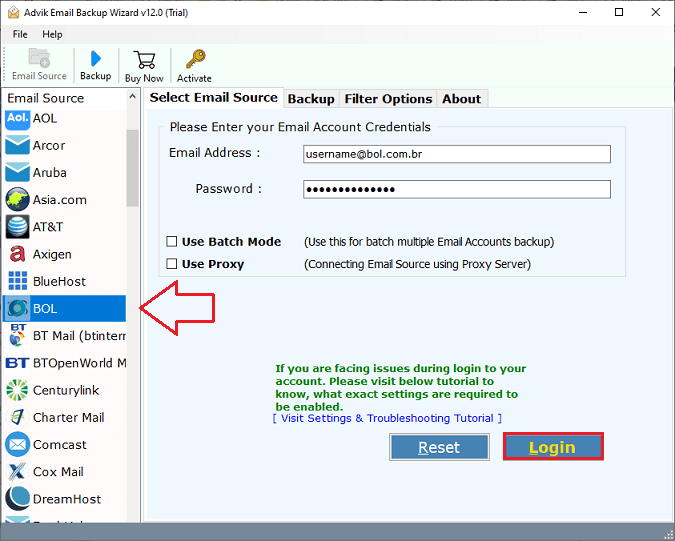The width and height of the screenshot is (675, 541).
Task: Close the Advik Email Backup Wizard window
Action: click(656, 12)
